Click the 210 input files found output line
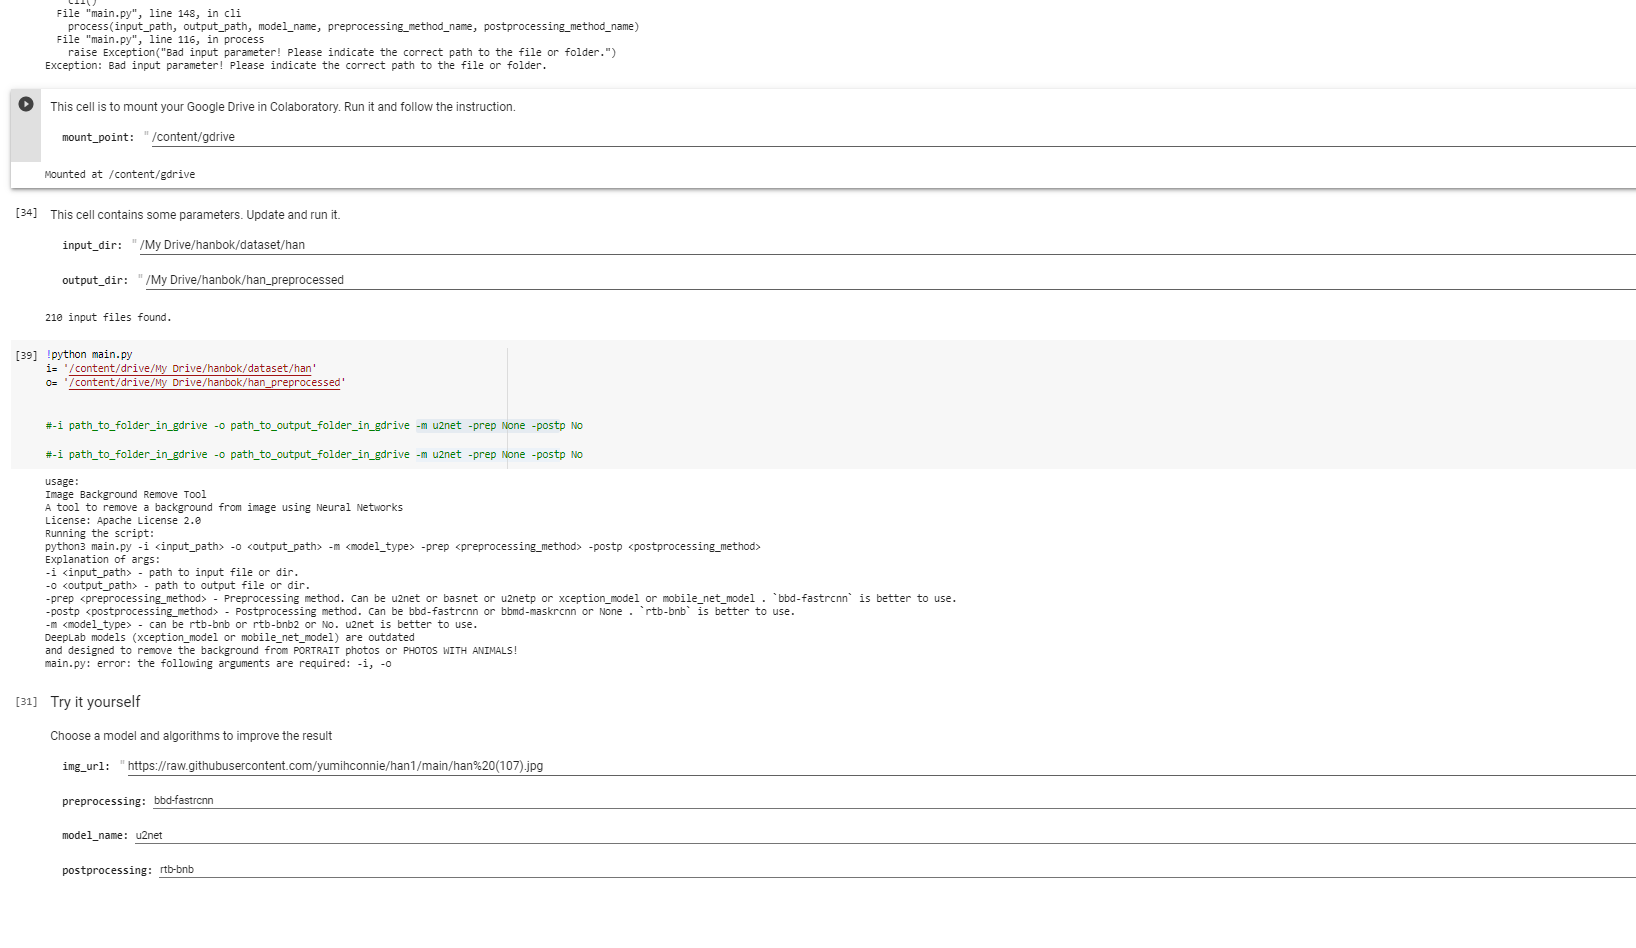The height and width of the screenshot is (948, 1636). coord(107,317)
